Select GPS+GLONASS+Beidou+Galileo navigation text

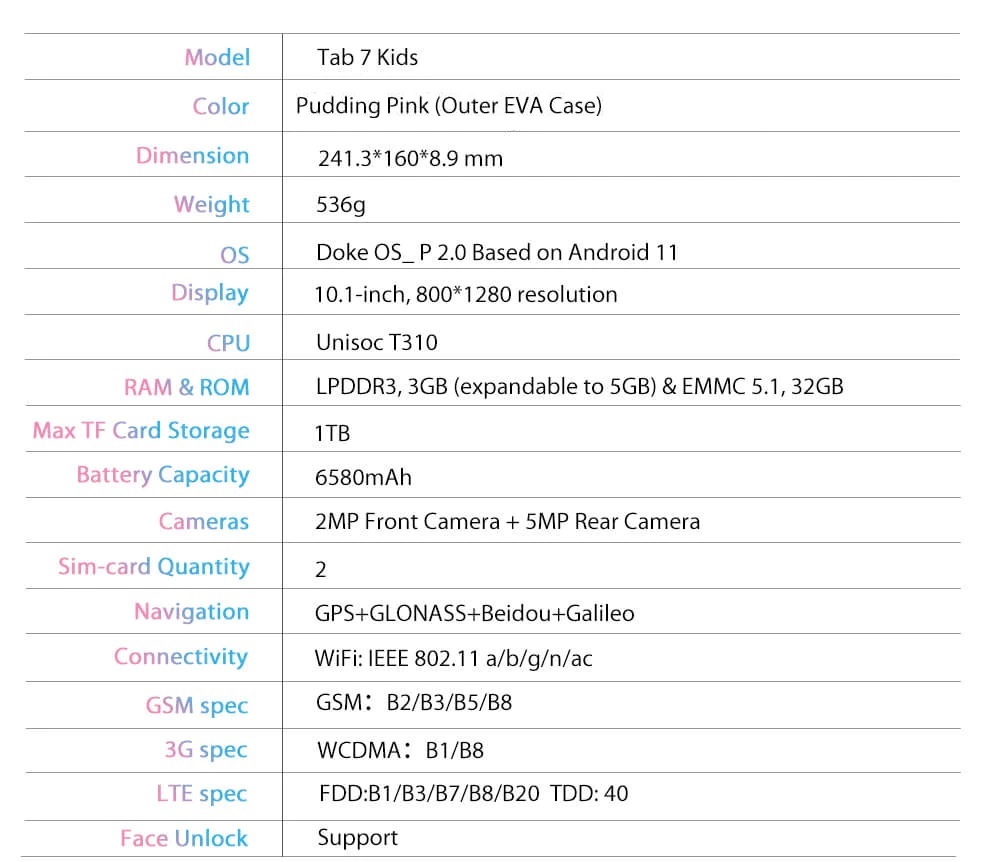click(x=475, y=613)
